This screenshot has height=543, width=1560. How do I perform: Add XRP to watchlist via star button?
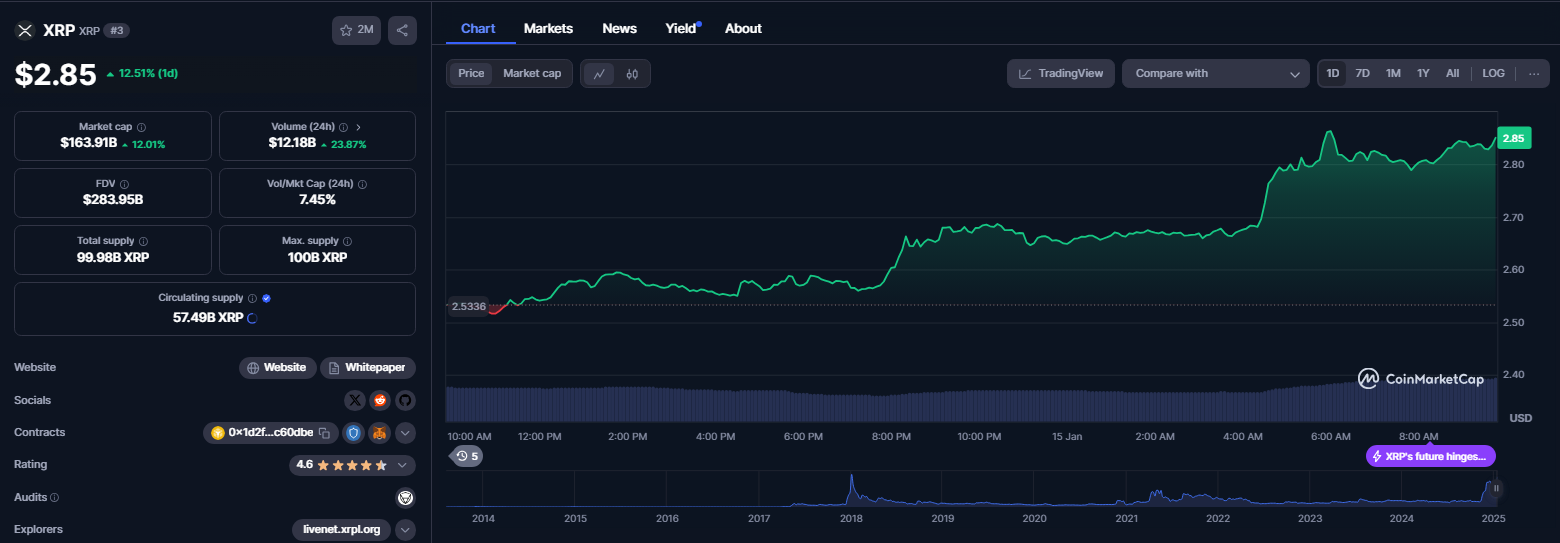(x=357, y=30)
